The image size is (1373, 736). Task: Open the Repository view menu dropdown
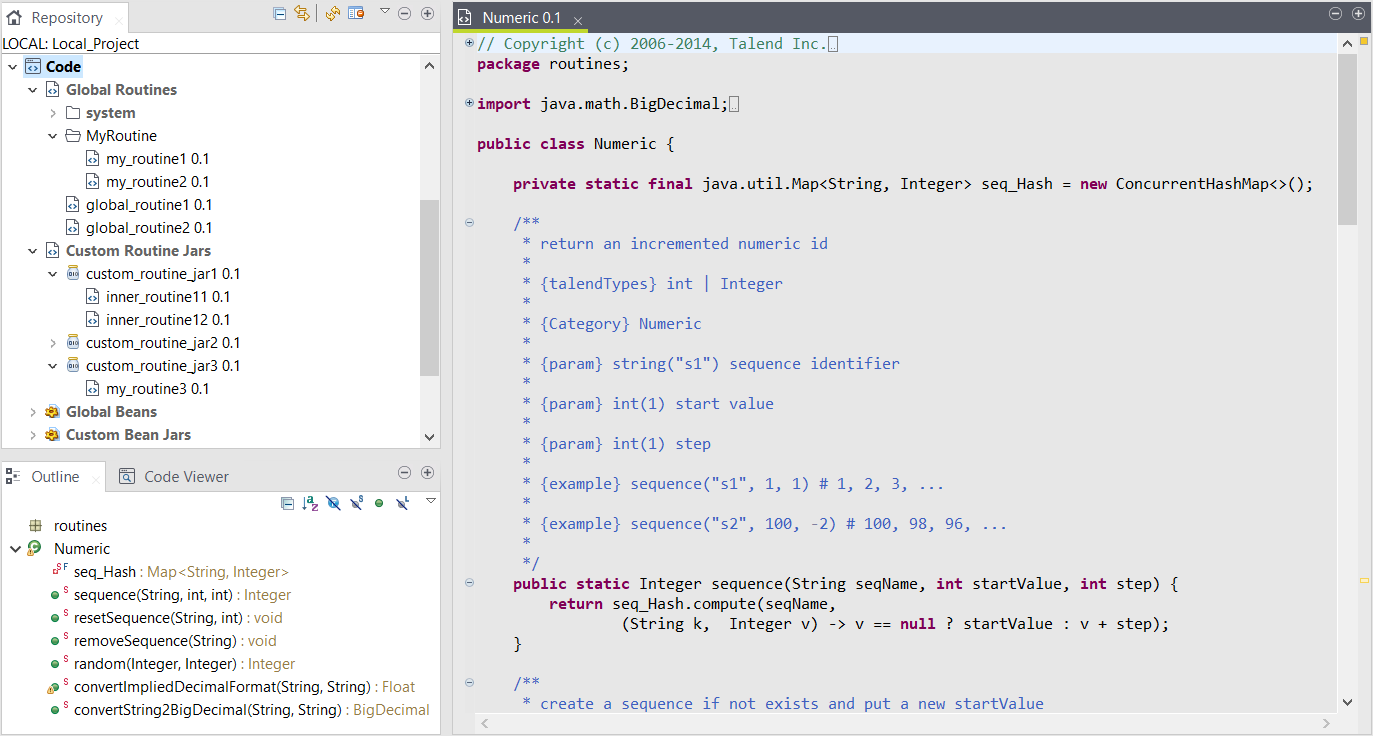coord(384,13)
